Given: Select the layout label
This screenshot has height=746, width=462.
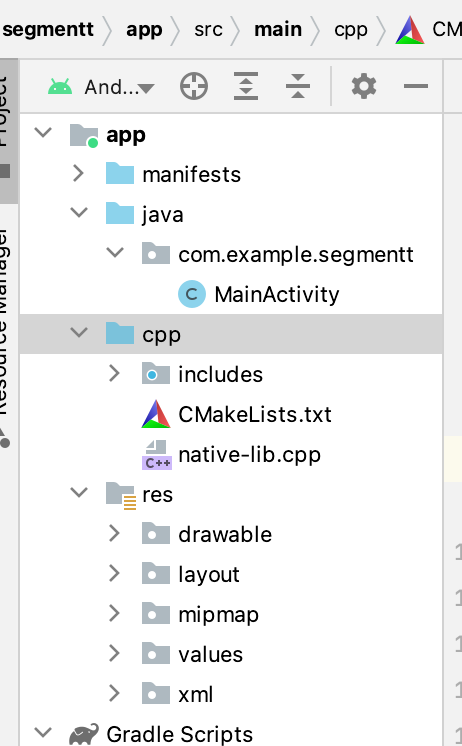Looking at the screenshot, I should click(x=209, y=575).
